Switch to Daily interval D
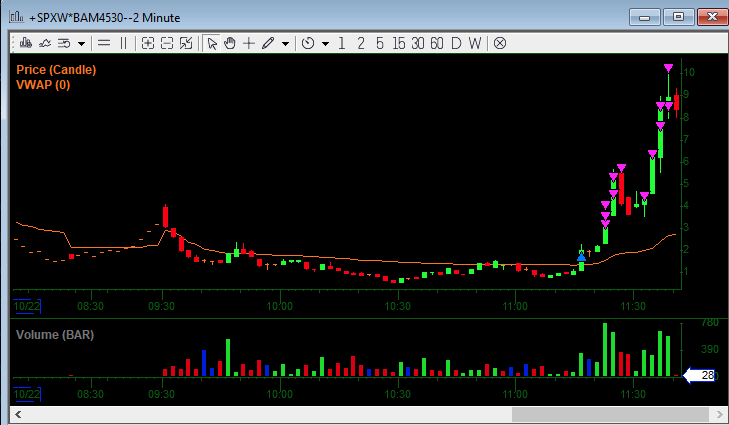 [456, 43]
